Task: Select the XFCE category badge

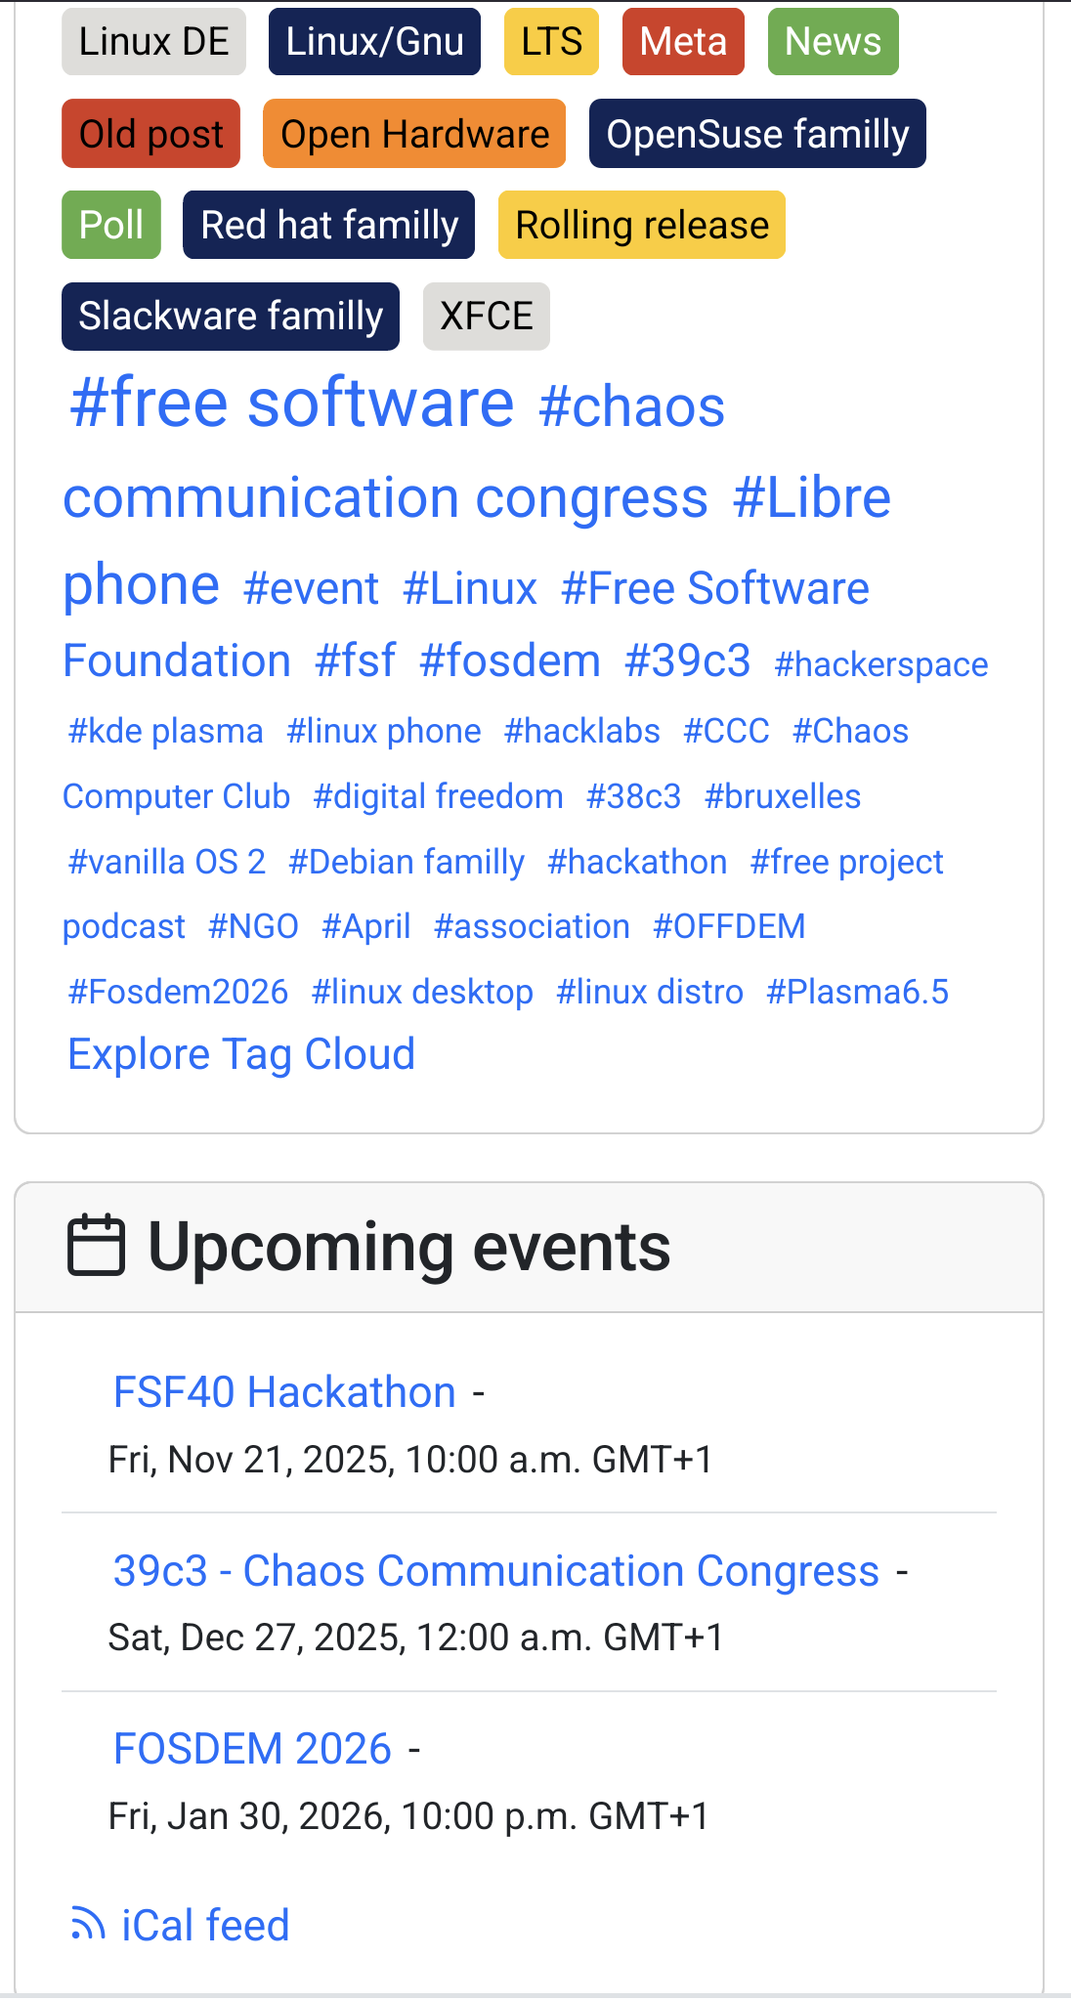Action: [x=486, y=316]
